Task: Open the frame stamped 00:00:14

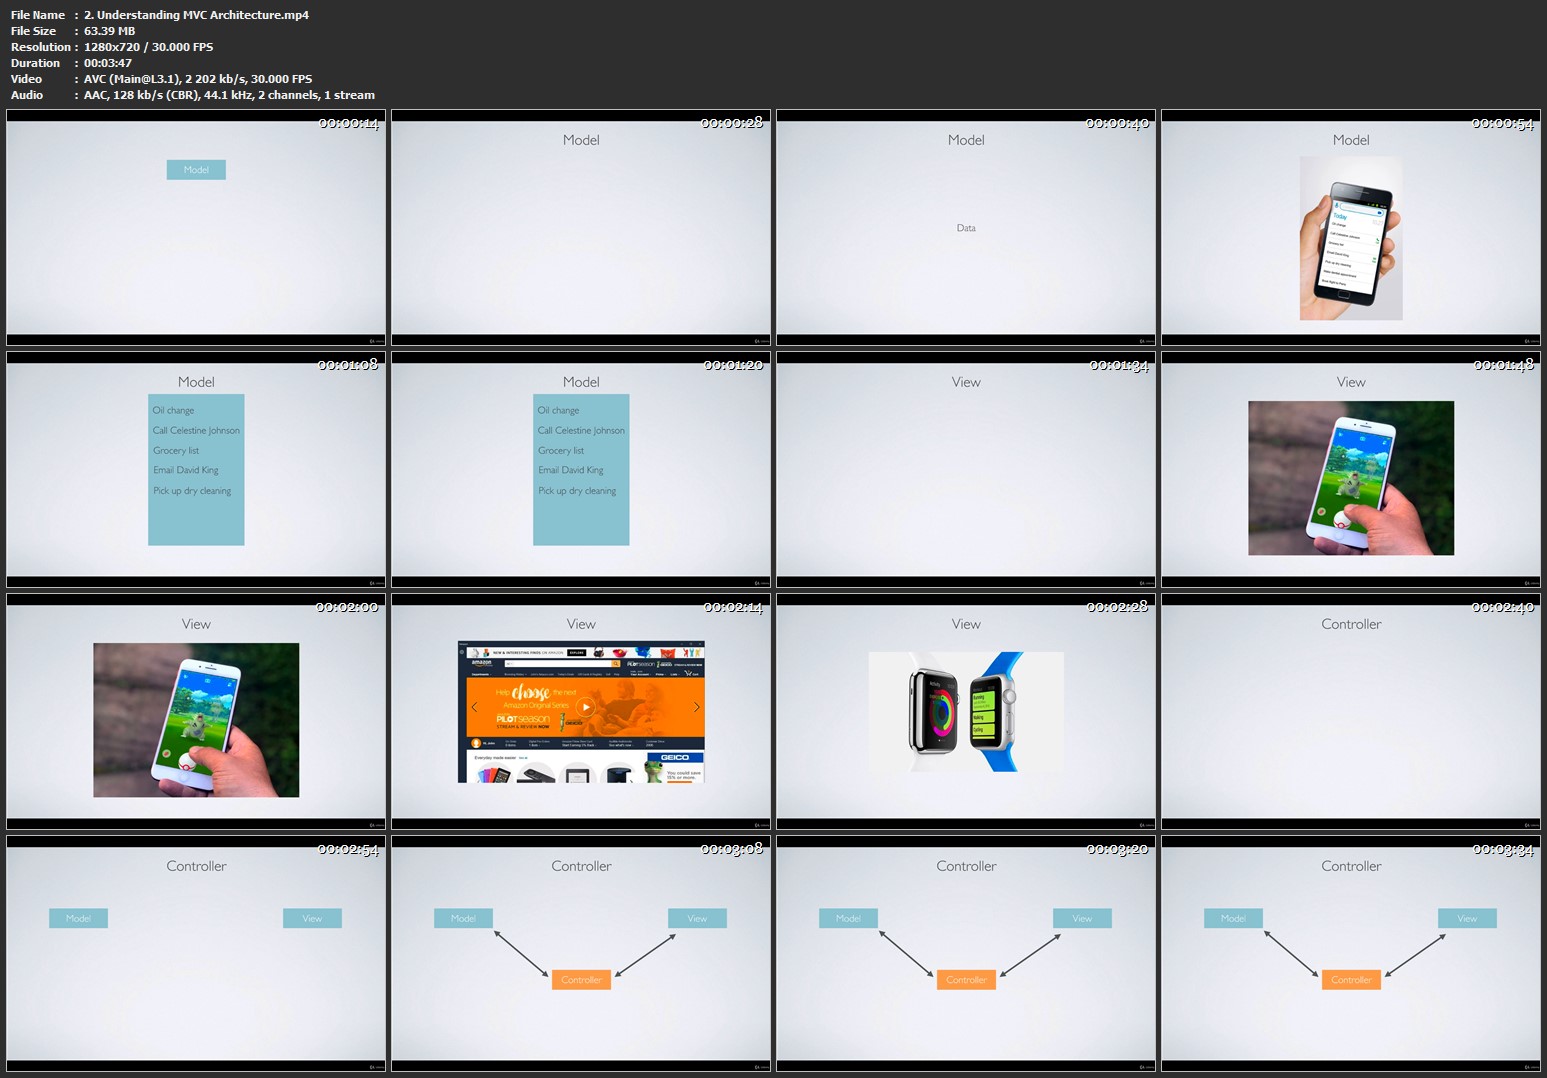Action: click(x=196, y=227)
